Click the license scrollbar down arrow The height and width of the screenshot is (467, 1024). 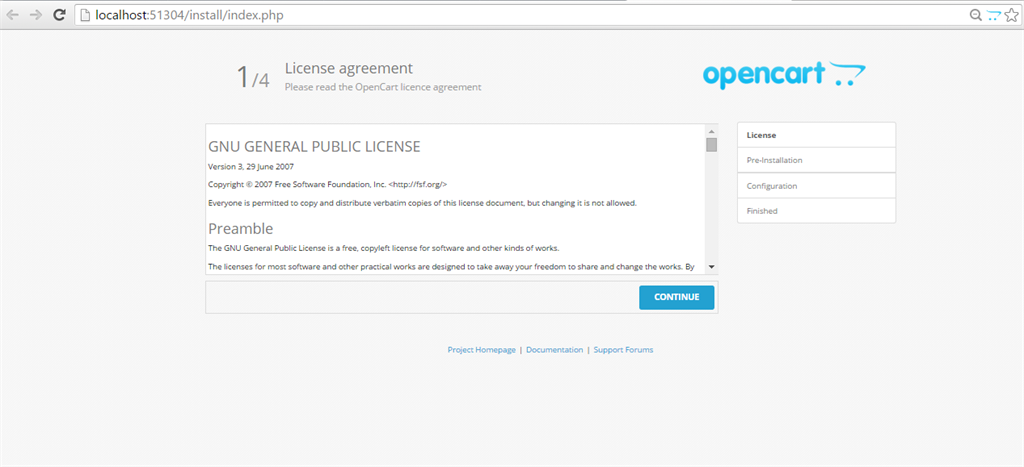pyautogui.click(x=711, y=266)
